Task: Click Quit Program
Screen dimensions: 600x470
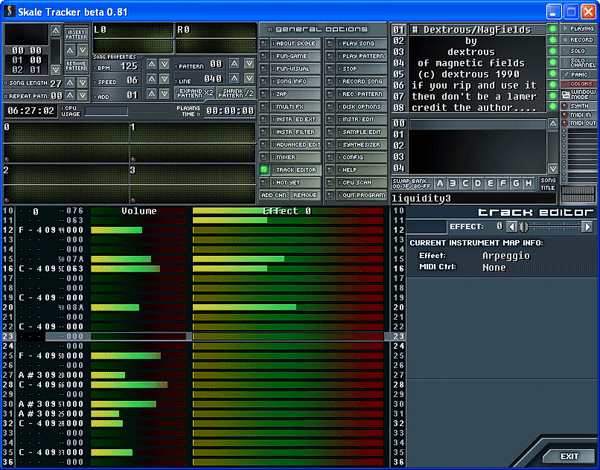Action: (362, 195)
